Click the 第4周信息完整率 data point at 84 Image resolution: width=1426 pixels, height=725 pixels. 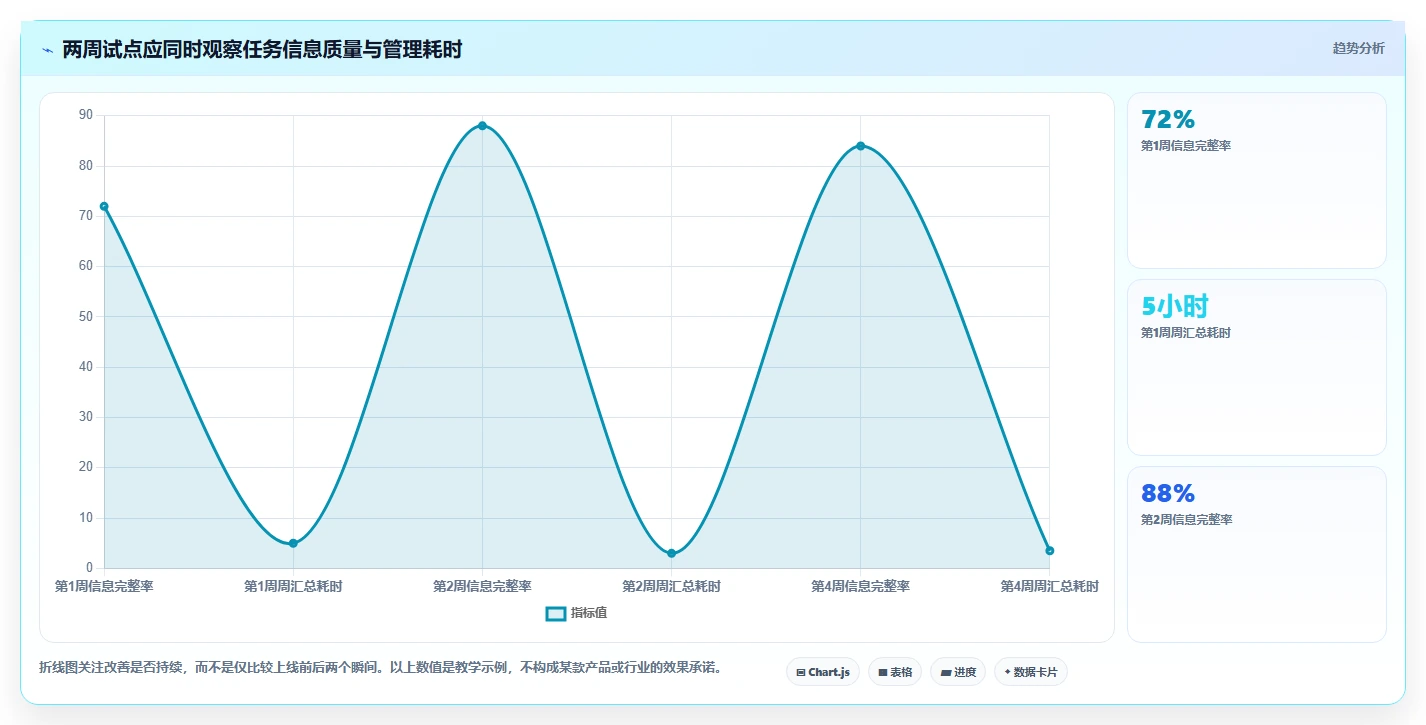coord(860,146)
